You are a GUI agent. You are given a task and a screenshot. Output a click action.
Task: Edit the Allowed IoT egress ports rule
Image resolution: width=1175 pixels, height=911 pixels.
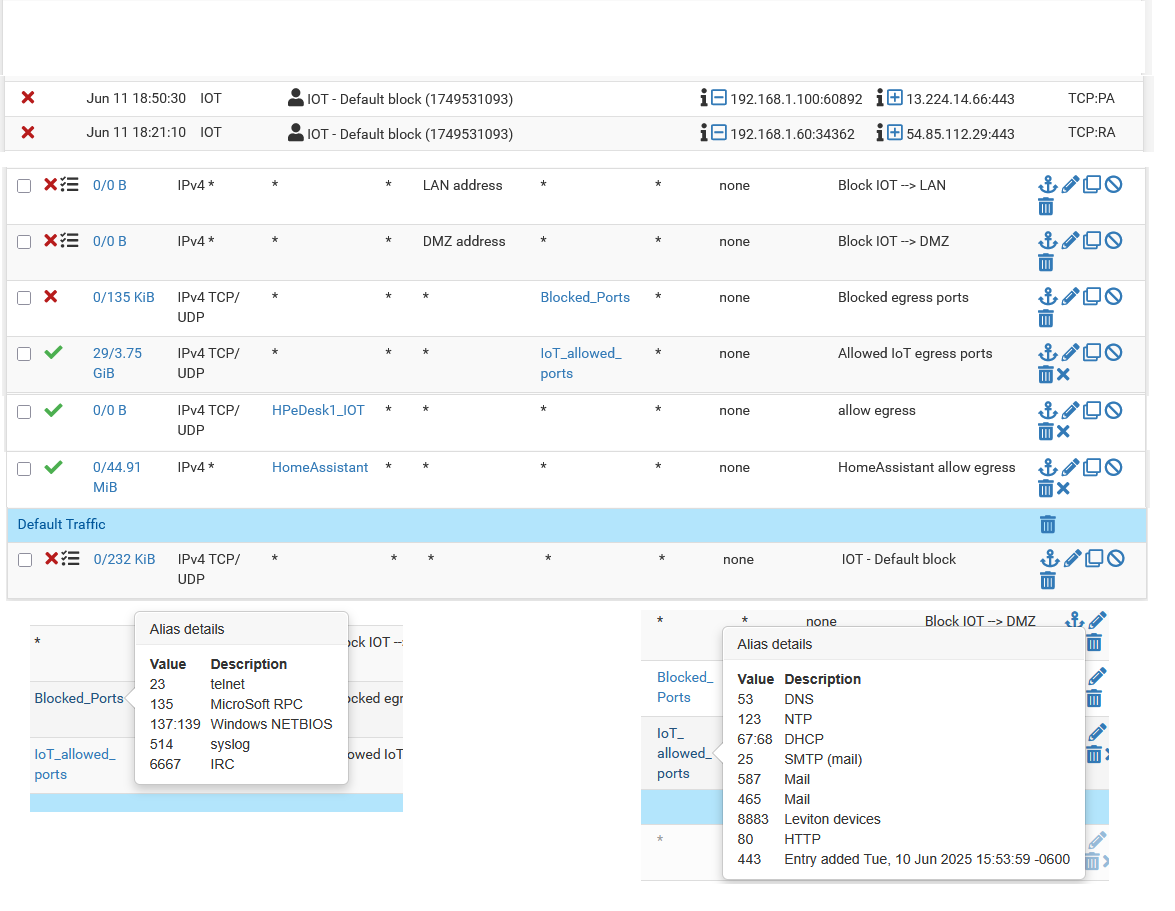tap(1070, 352)
